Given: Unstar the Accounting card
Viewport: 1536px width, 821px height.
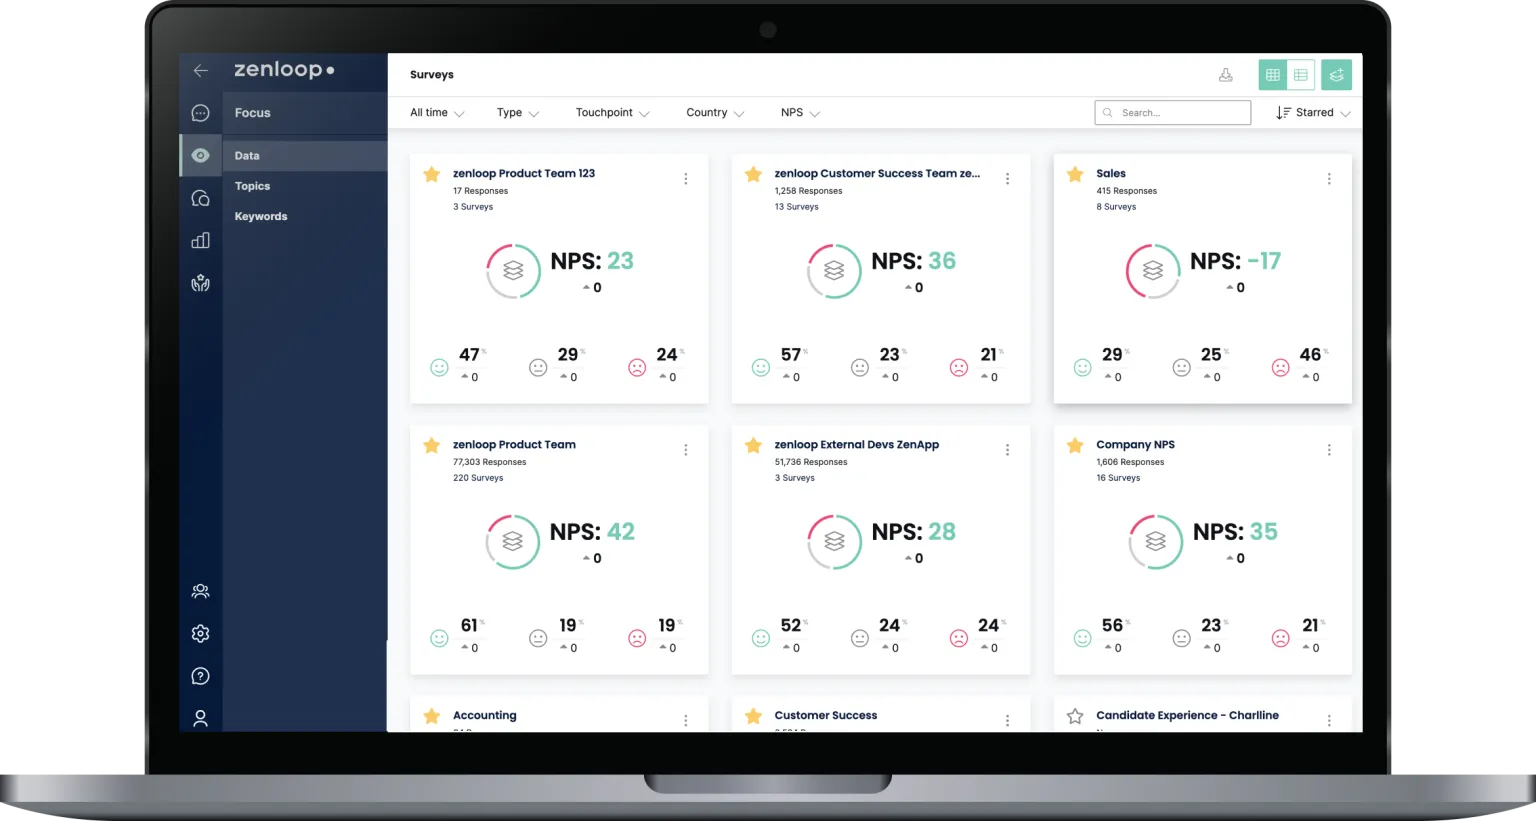Looking at the screenshot, I should tap(431, 716).
